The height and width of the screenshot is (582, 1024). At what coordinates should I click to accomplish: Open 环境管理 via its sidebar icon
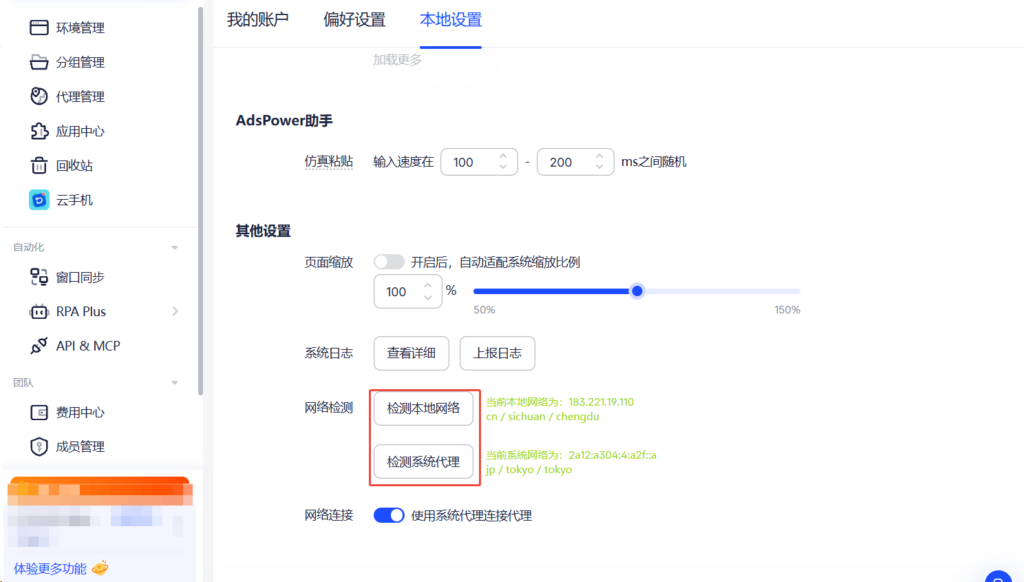pyautogui.click(x=39, y=27)
